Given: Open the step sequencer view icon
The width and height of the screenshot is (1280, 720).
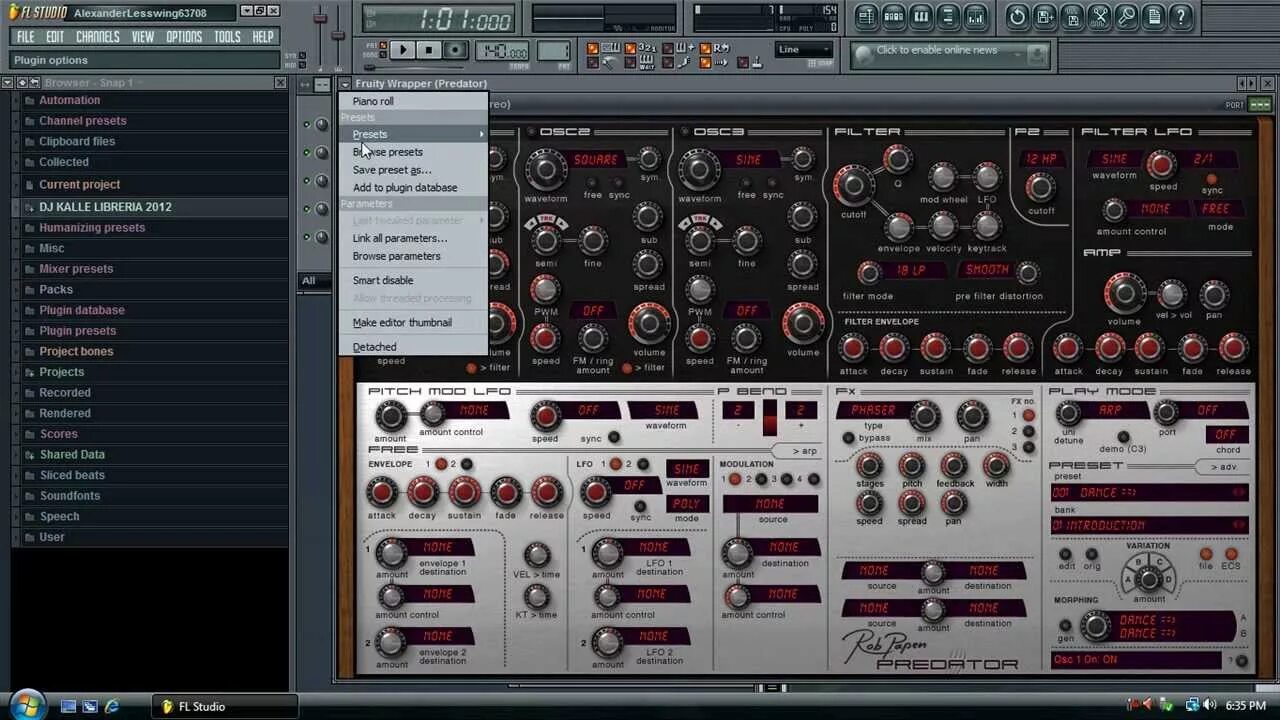Looking at the screenshot, I should click(894, 16).
